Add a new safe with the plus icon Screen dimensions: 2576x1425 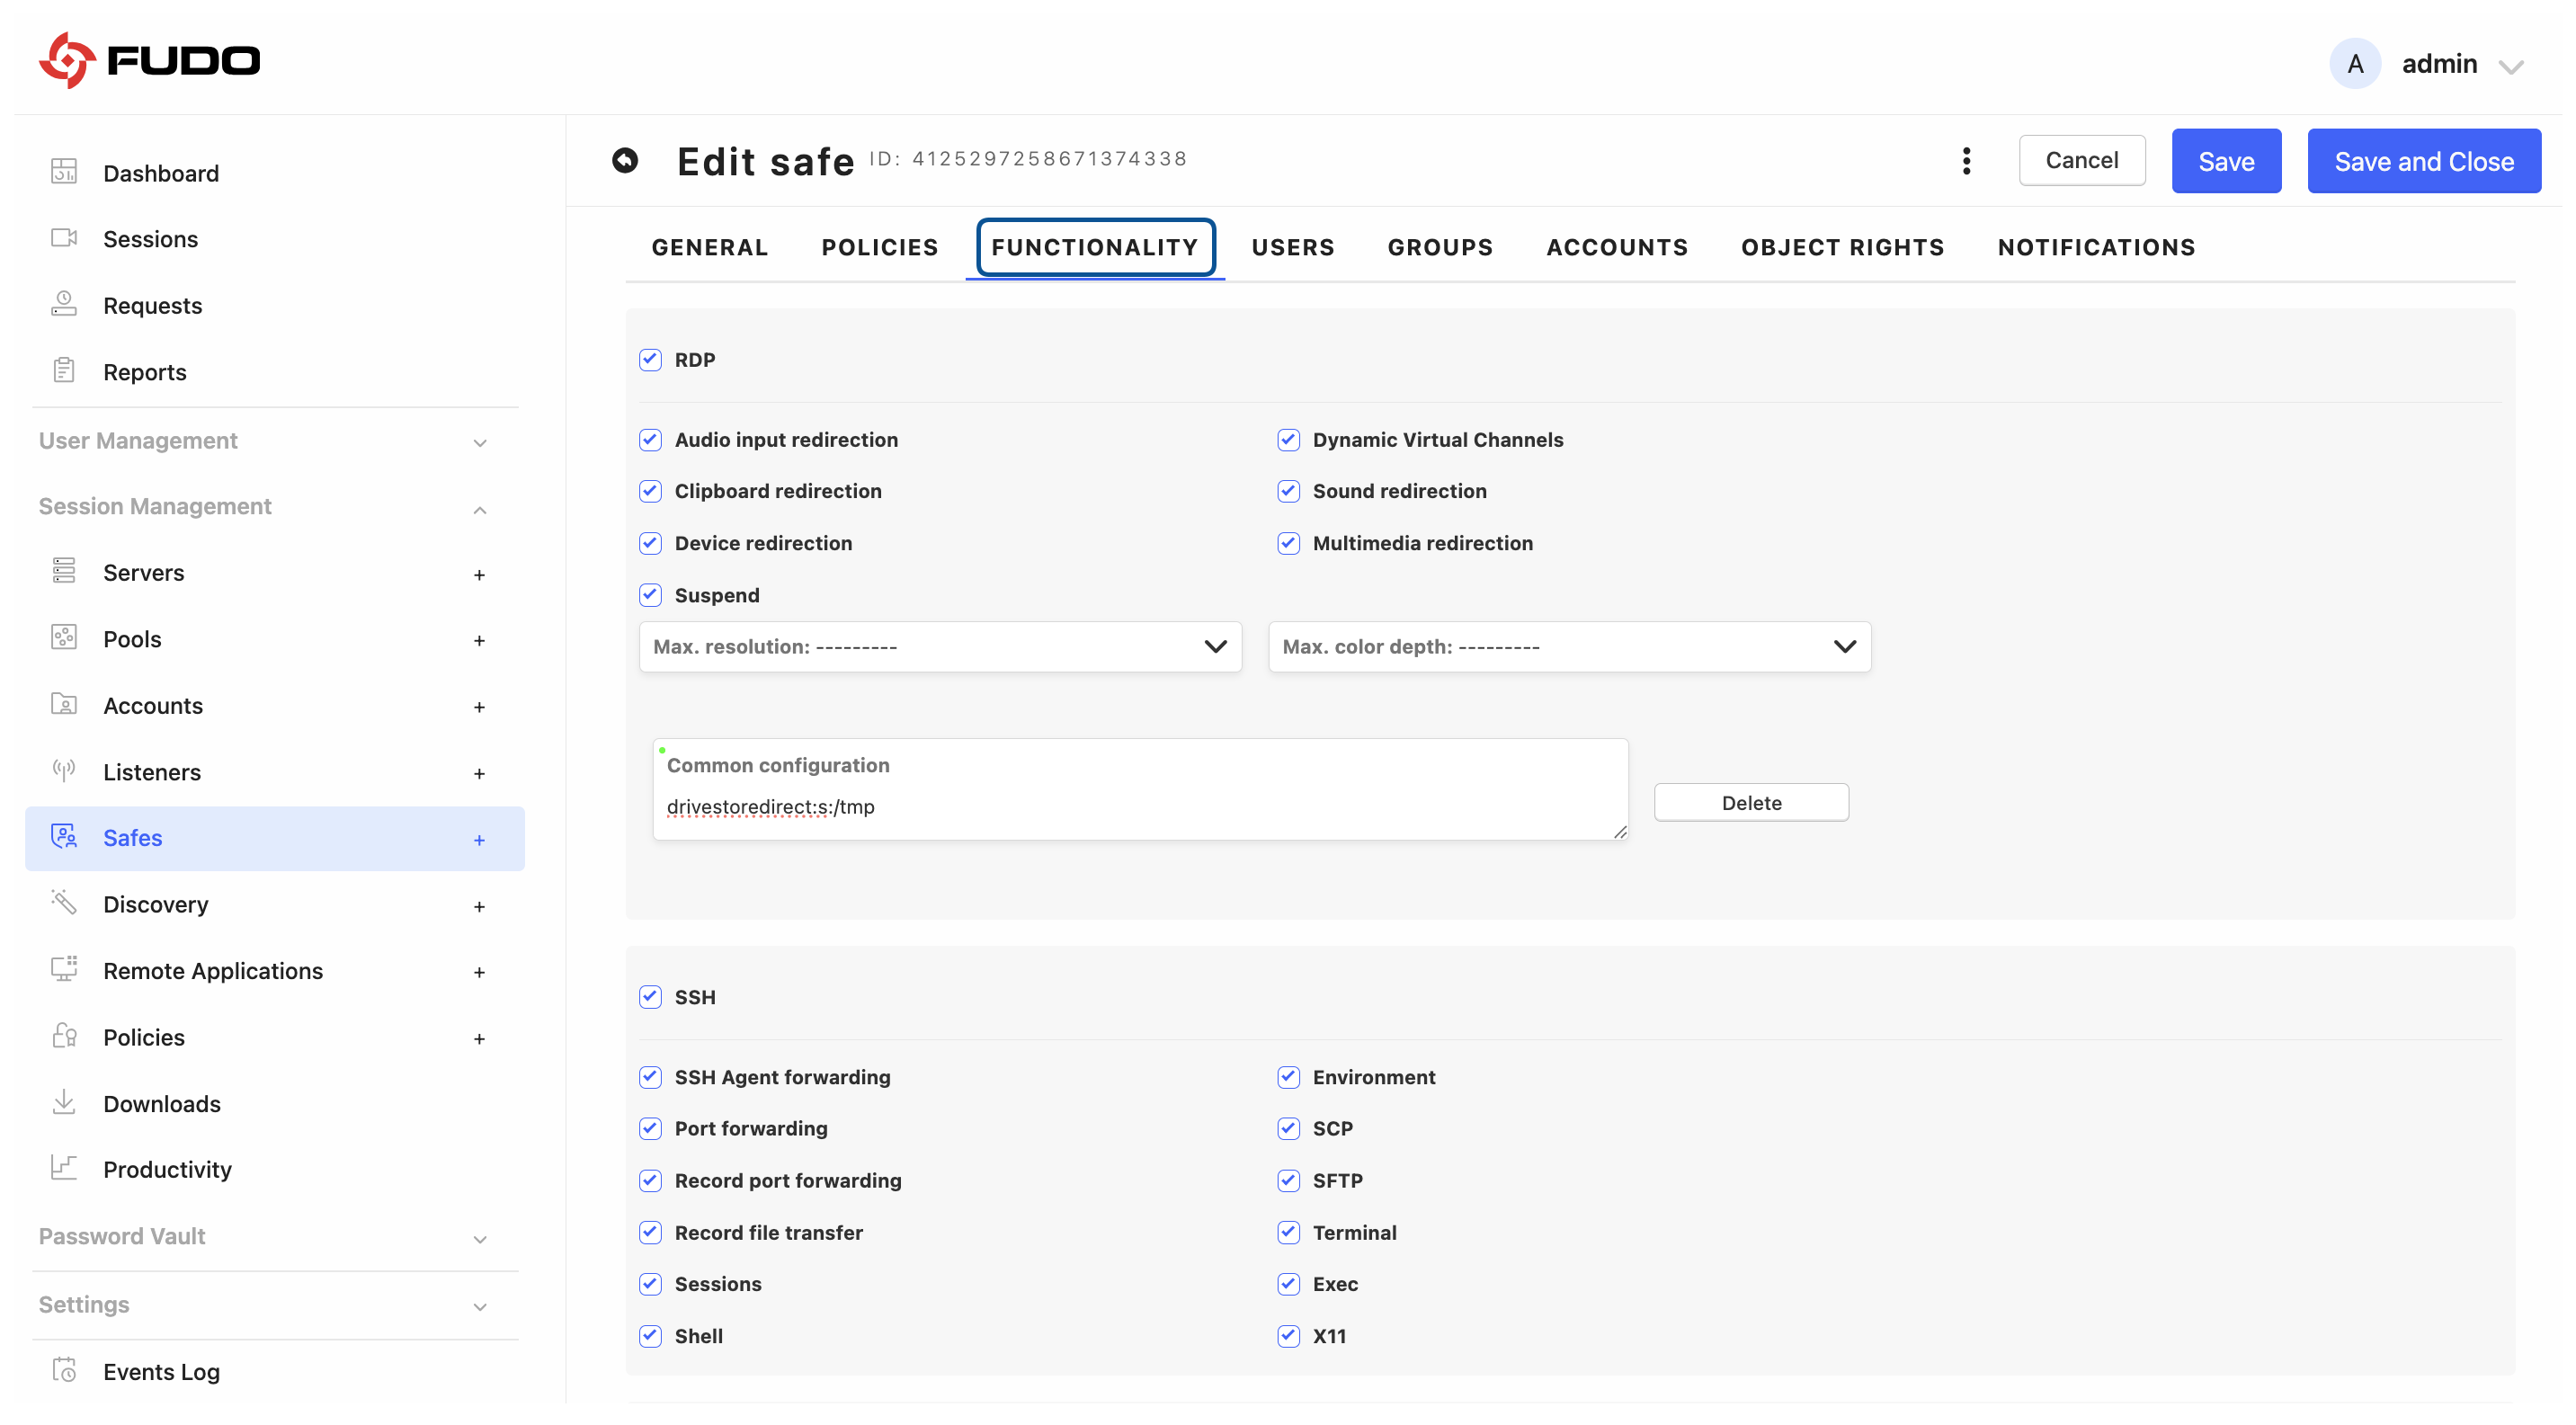coord(479,840)
